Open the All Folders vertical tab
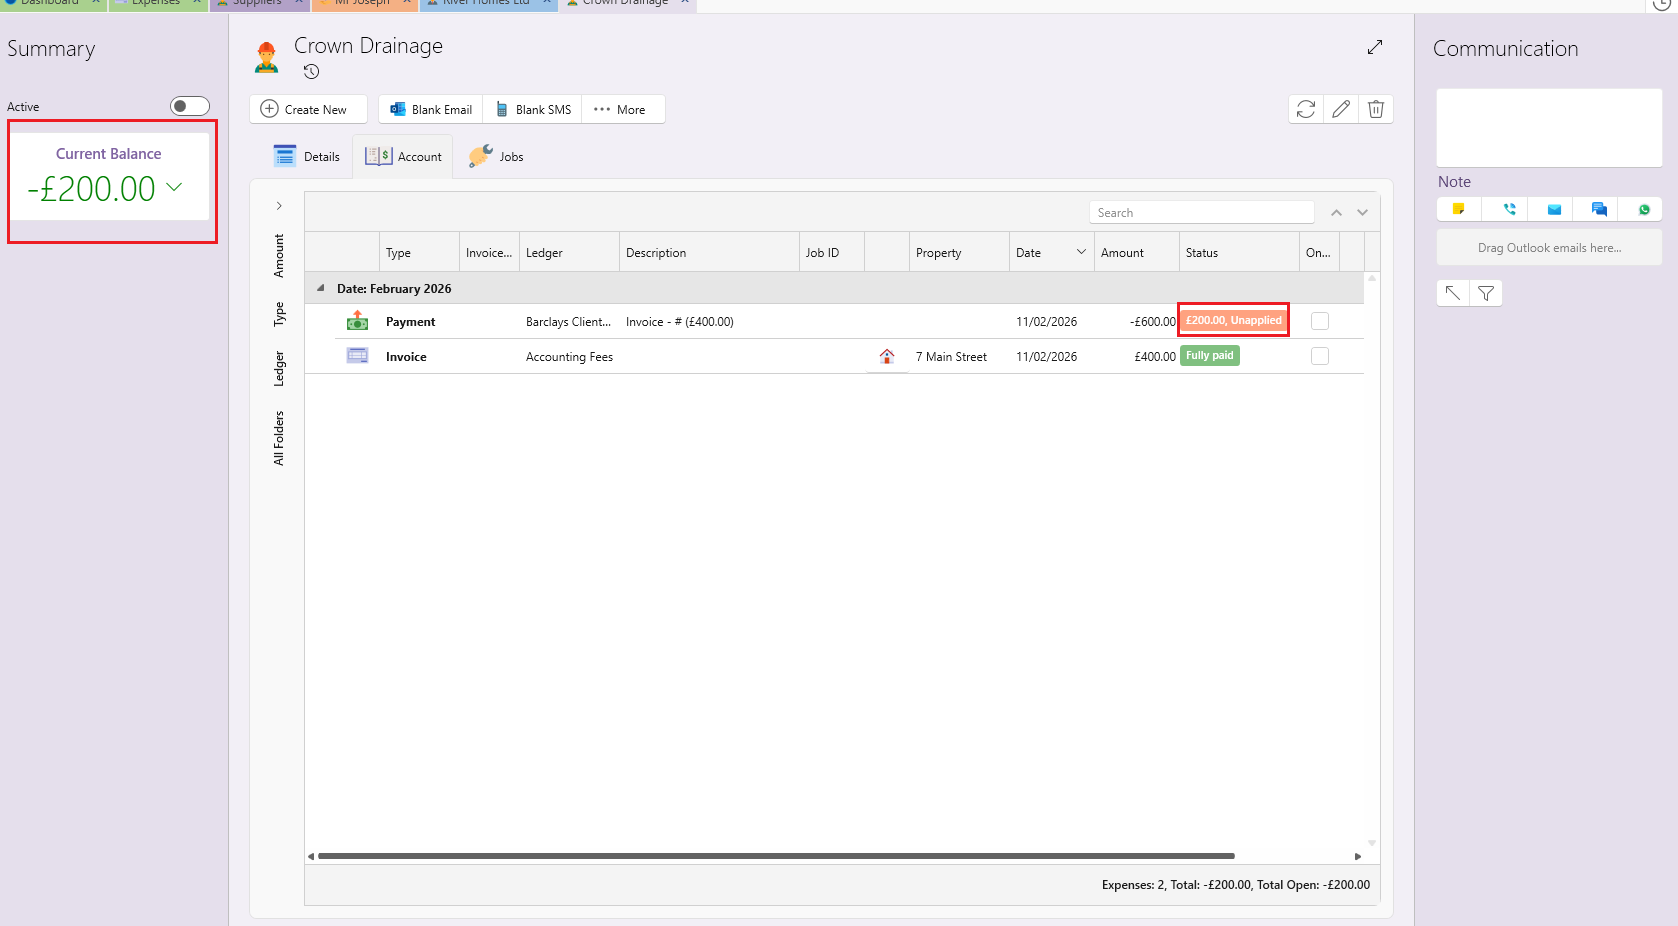Screen dimensions: 1678x926 pyautogui.click(x=279, y=438)
